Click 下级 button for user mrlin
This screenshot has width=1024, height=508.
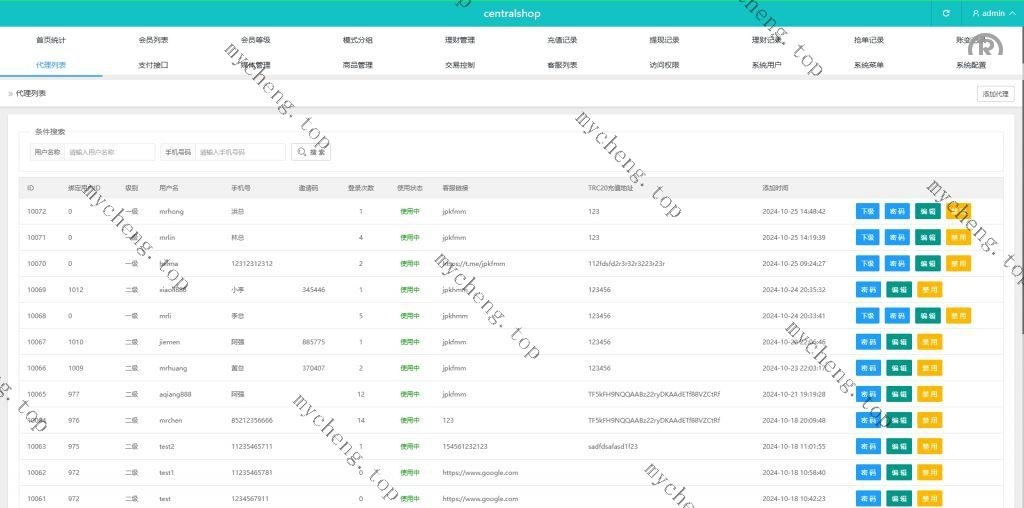tap(868, 237)
